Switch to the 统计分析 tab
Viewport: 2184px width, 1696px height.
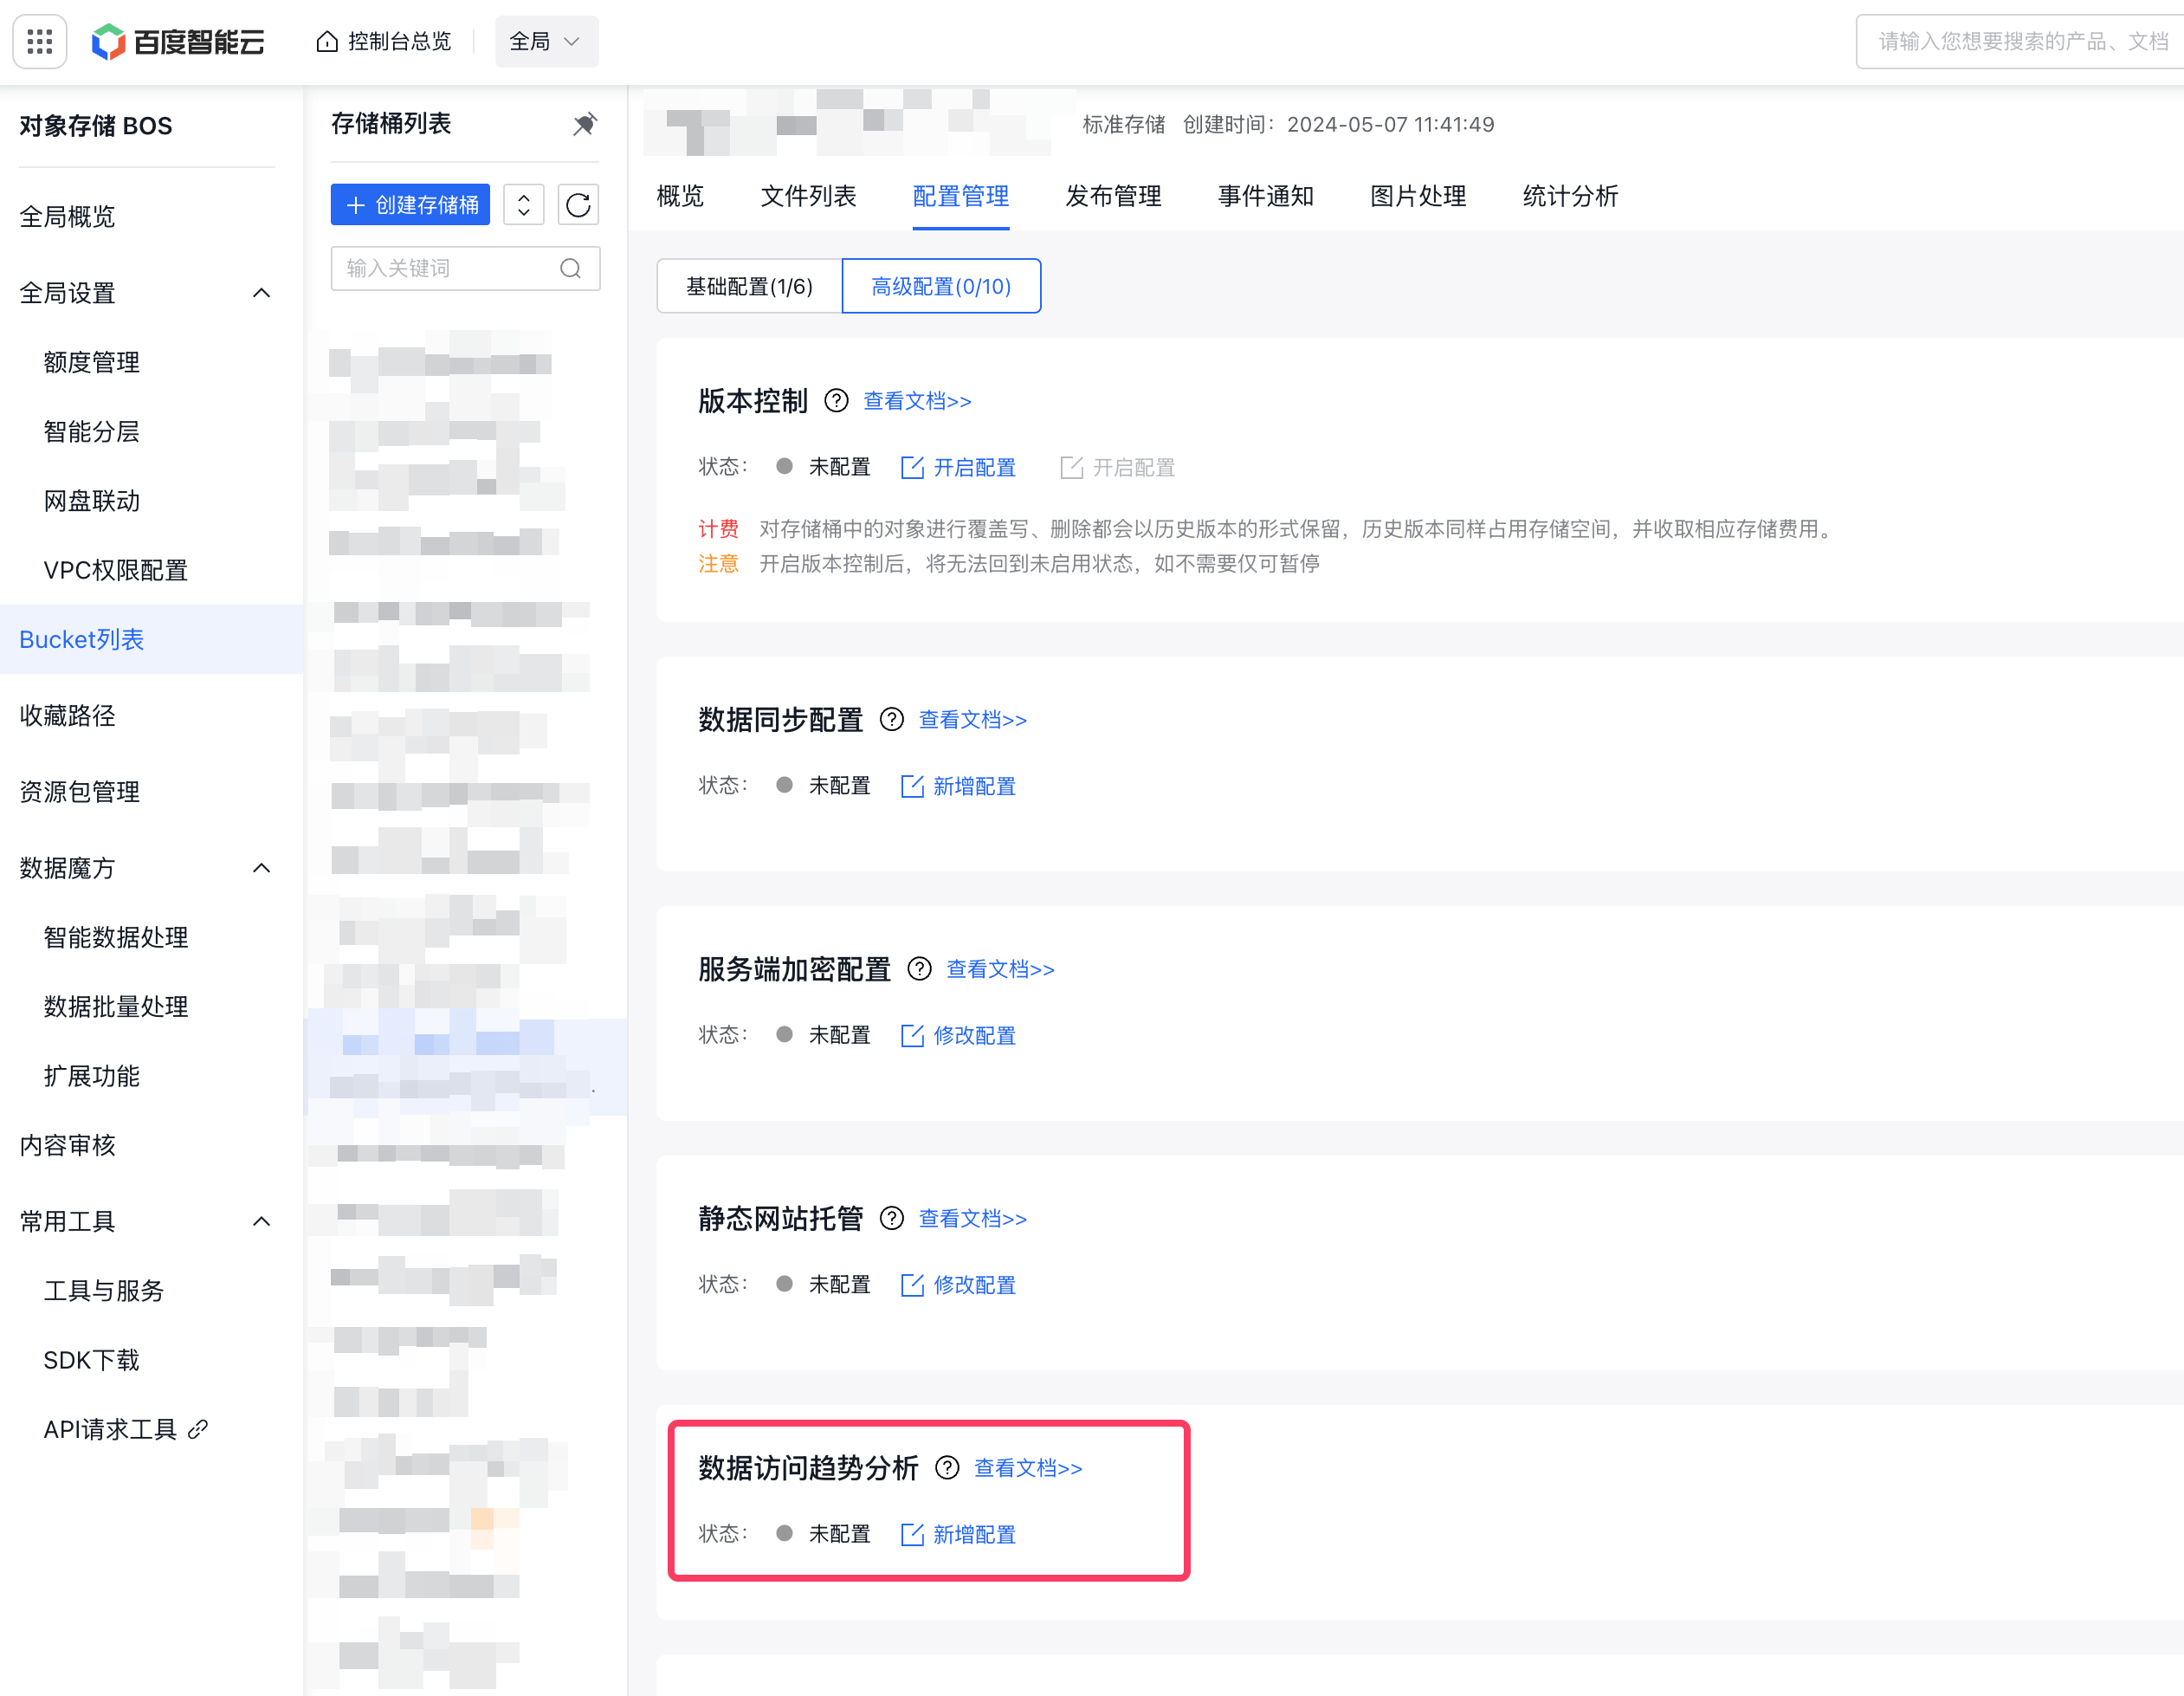click(1570, 196)
